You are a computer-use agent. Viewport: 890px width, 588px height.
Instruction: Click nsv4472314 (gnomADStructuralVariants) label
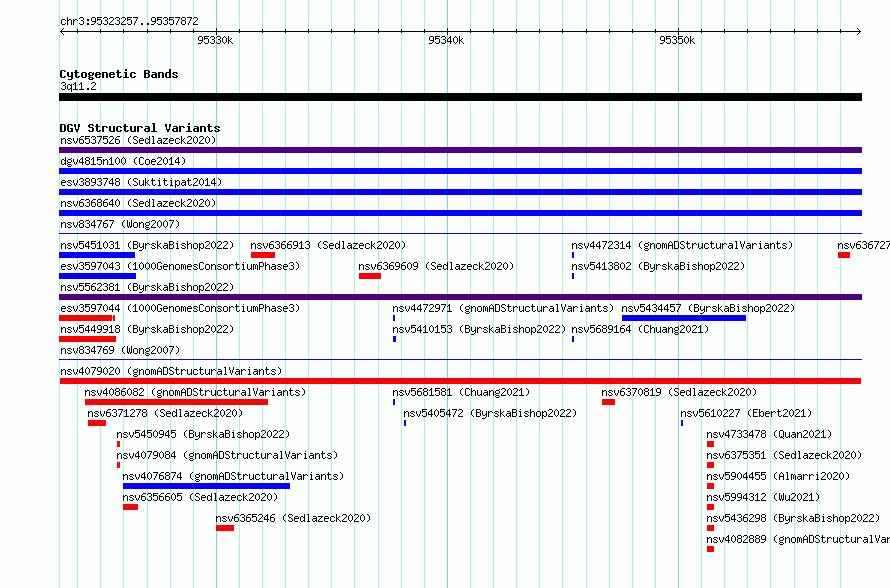tap(682, 245)
